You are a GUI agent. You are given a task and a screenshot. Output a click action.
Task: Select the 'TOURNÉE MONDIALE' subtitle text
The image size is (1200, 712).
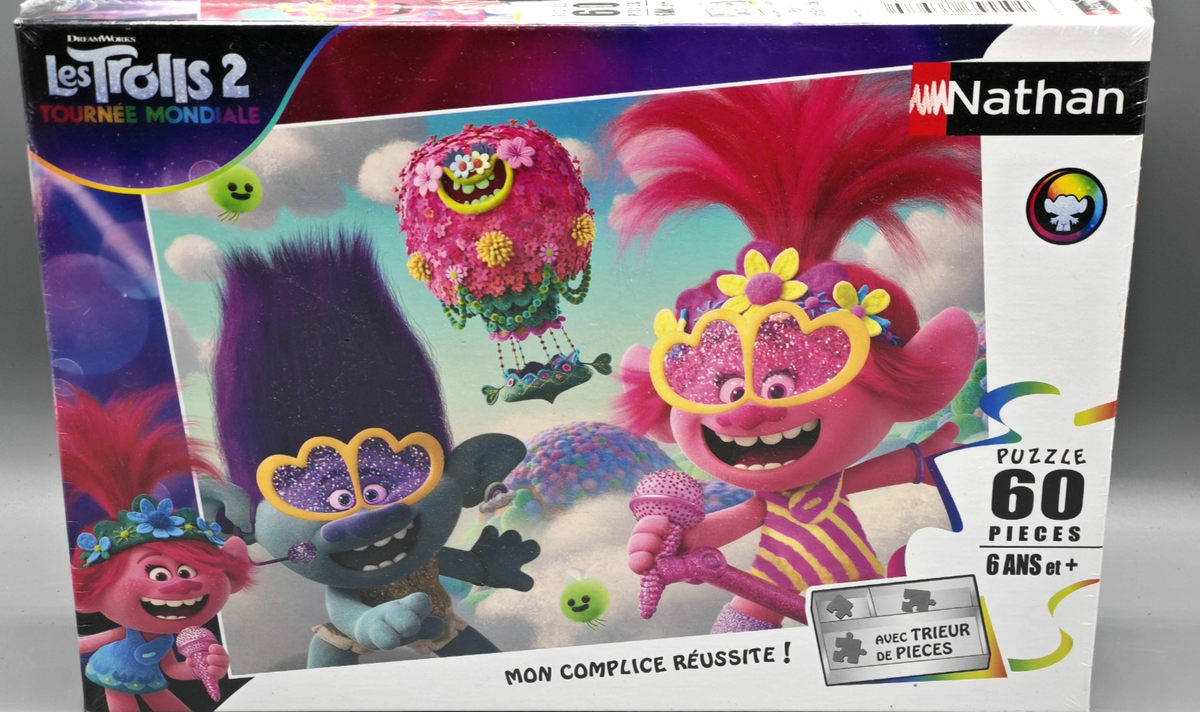click(150, 115)
